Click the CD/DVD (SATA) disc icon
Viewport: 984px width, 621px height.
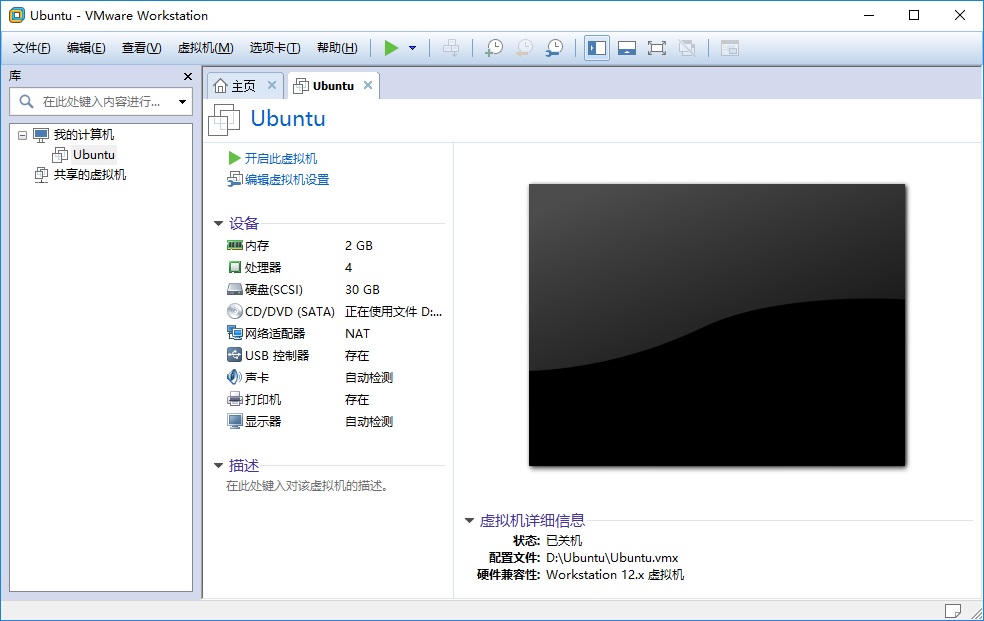point(235,311)
